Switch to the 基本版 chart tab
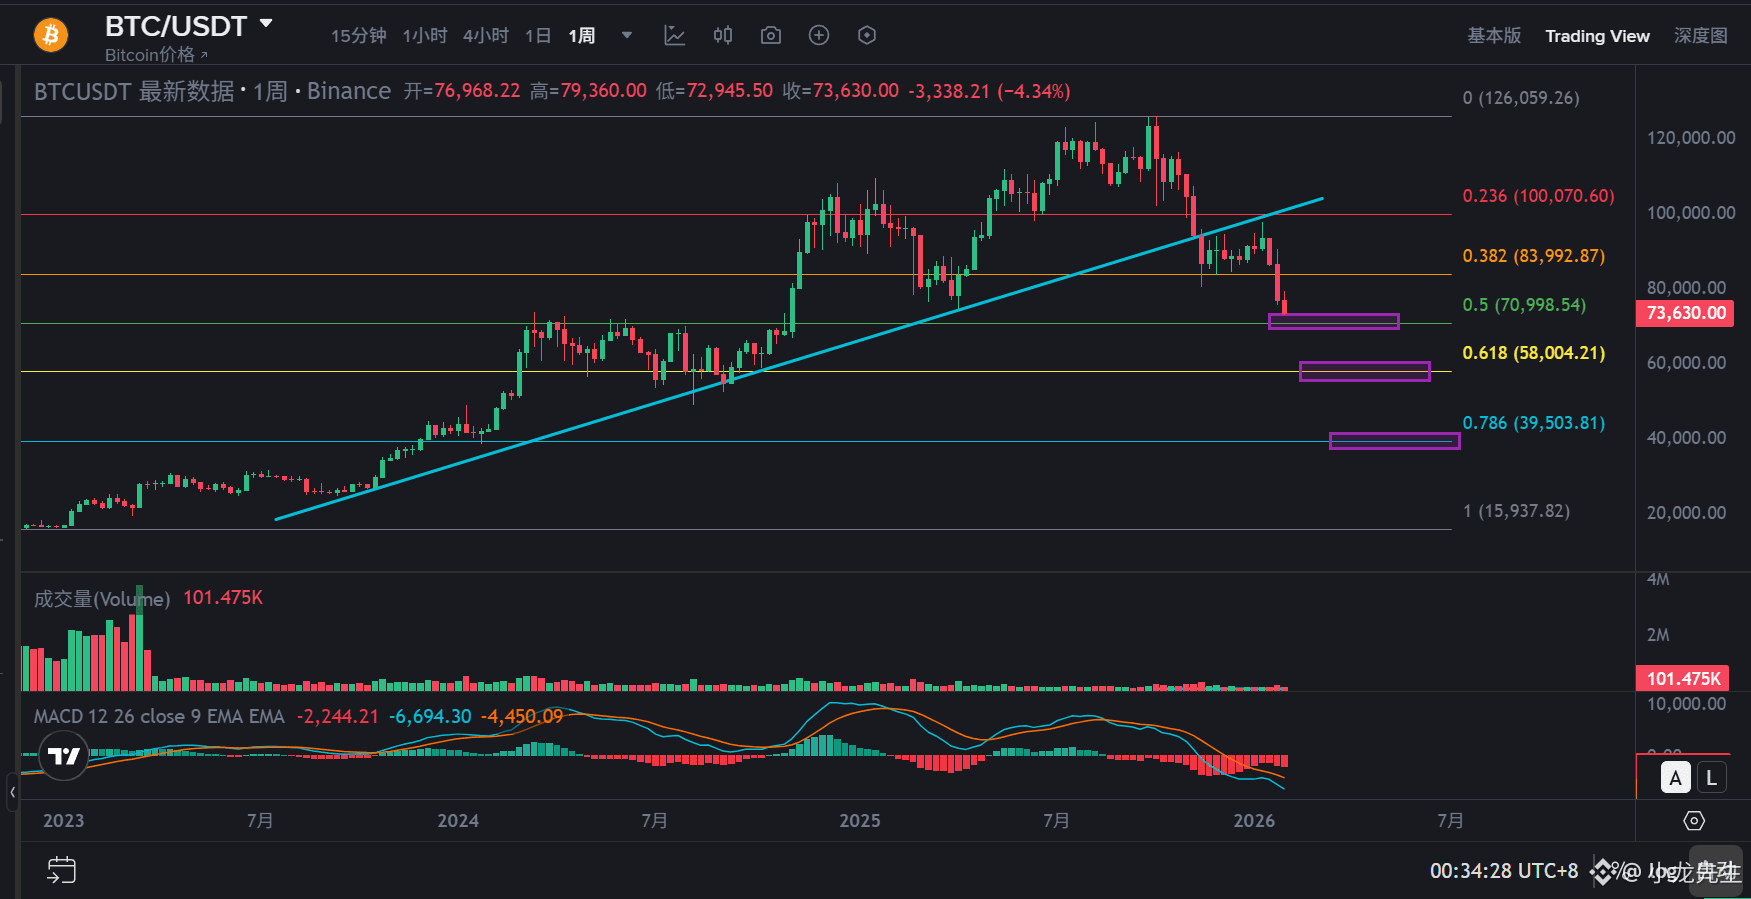This screenshot has width=1751, height=899. pos(1494,36)
